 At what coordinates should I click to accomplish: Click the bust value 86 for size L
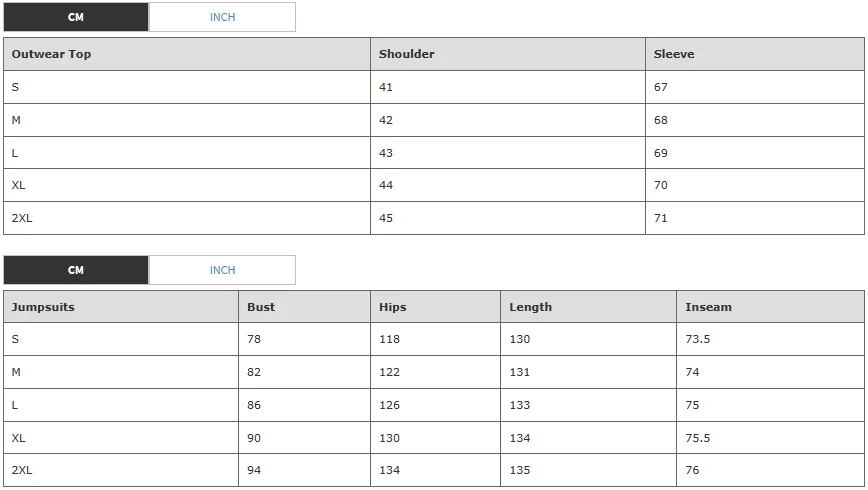pyautogui.click(x=254, y=405)
